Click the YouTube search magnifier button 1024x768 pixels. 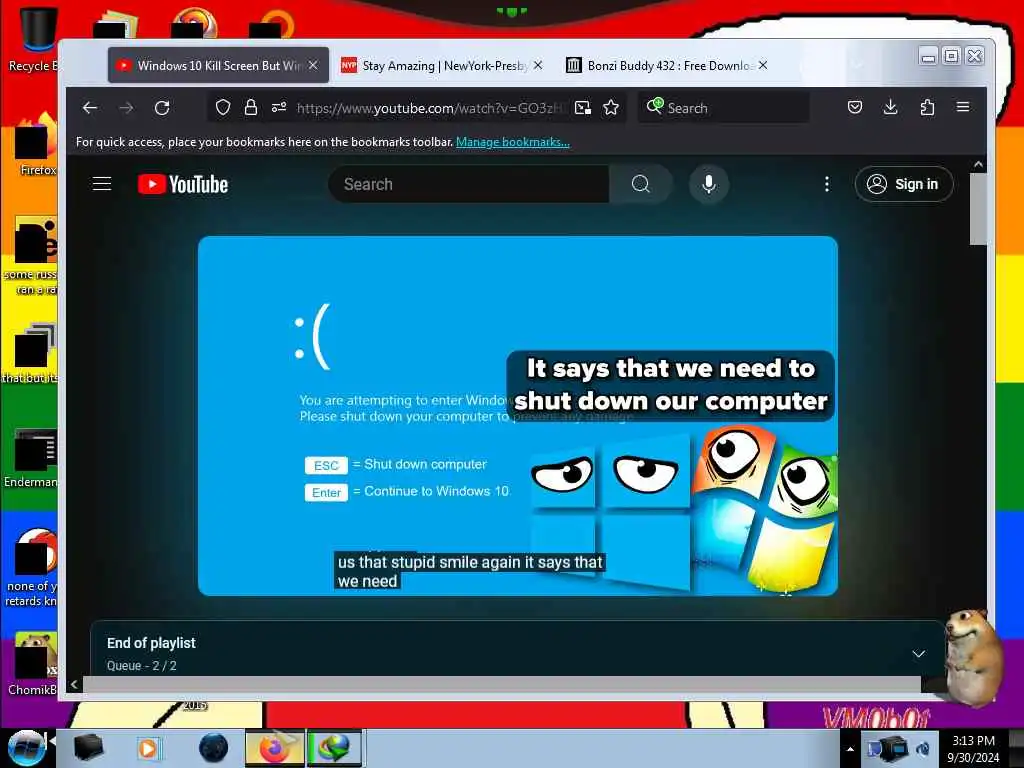(641, 184)
